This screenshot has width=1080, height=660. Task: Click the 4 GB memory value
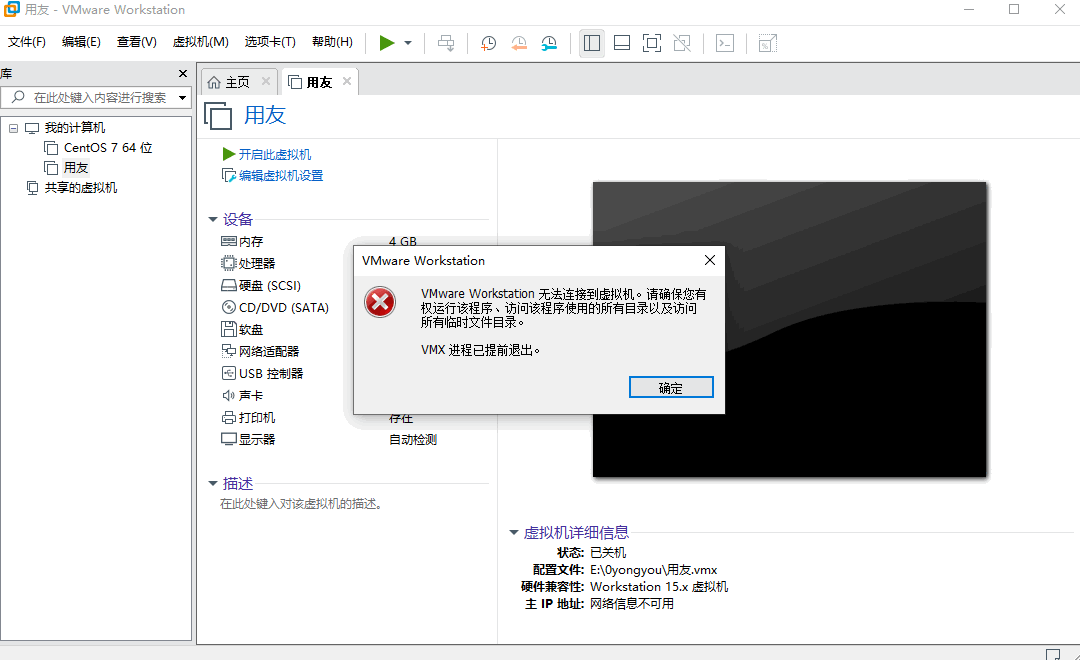(403, 241)
